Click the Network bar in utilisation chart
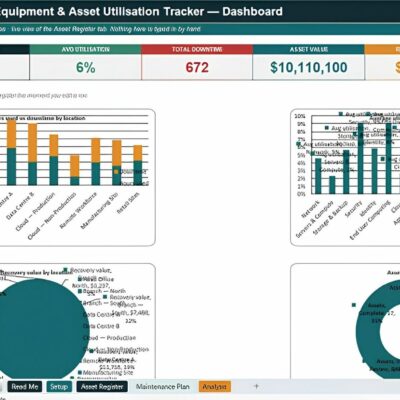The image size is (400, 400). point(318,176)
